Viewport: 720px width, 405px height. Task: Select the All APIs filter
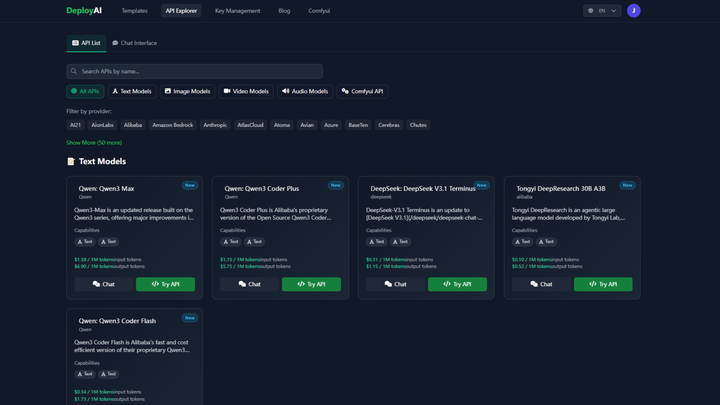coord(85,91)
